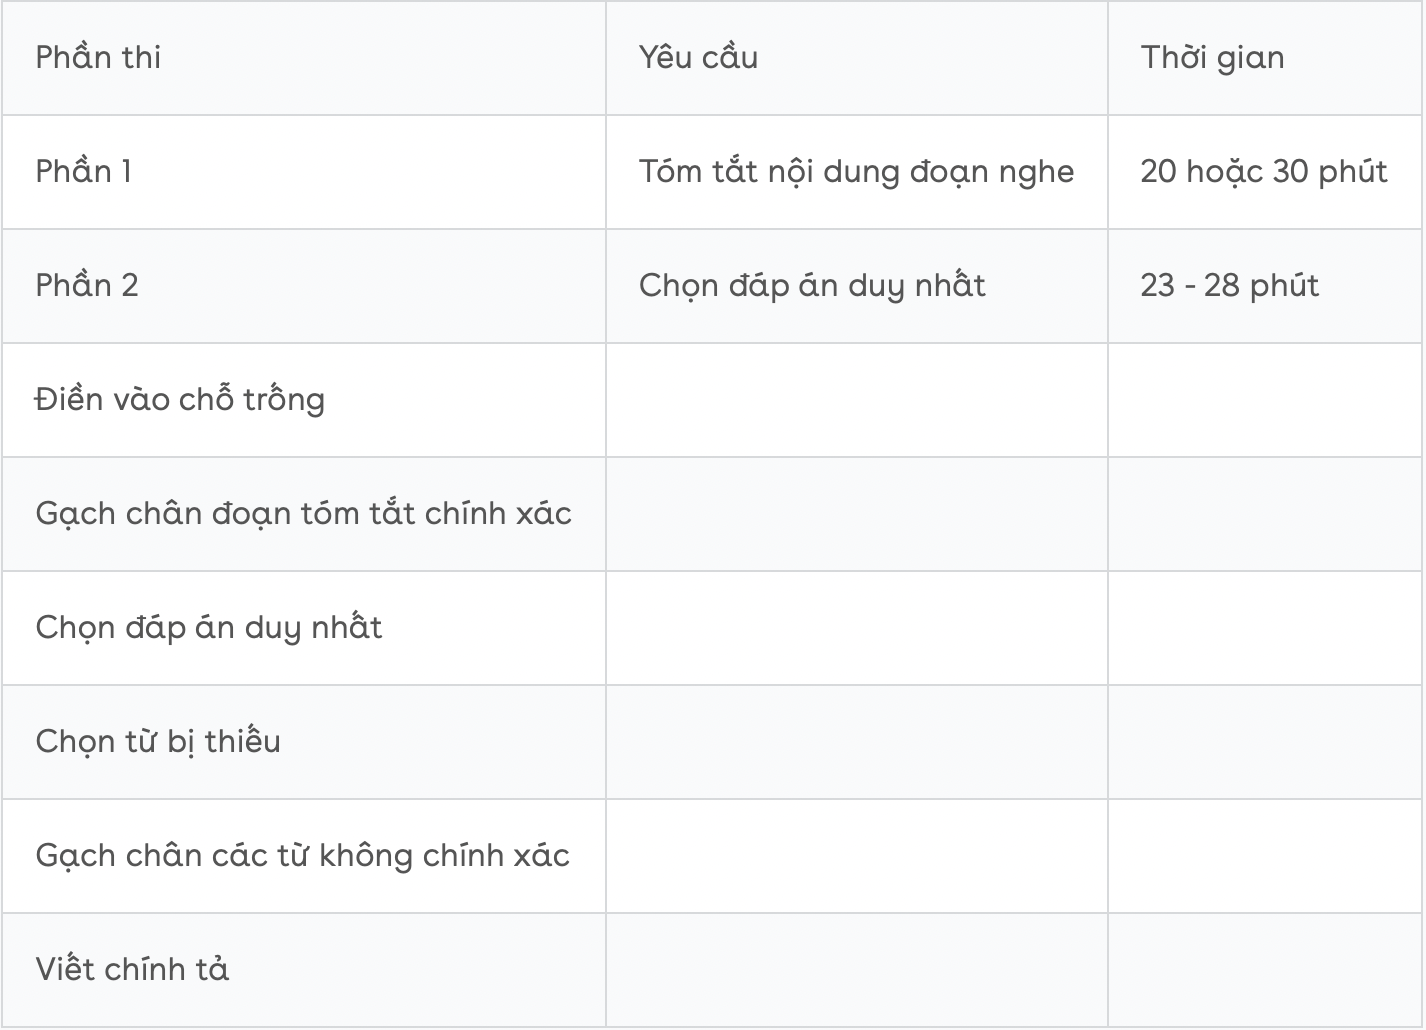Viewport: 1426px width, 1030px height.
Task: Click "Chọn đáp án duy nhất" beside Phần 2
Action: click(x=812, y=286)
